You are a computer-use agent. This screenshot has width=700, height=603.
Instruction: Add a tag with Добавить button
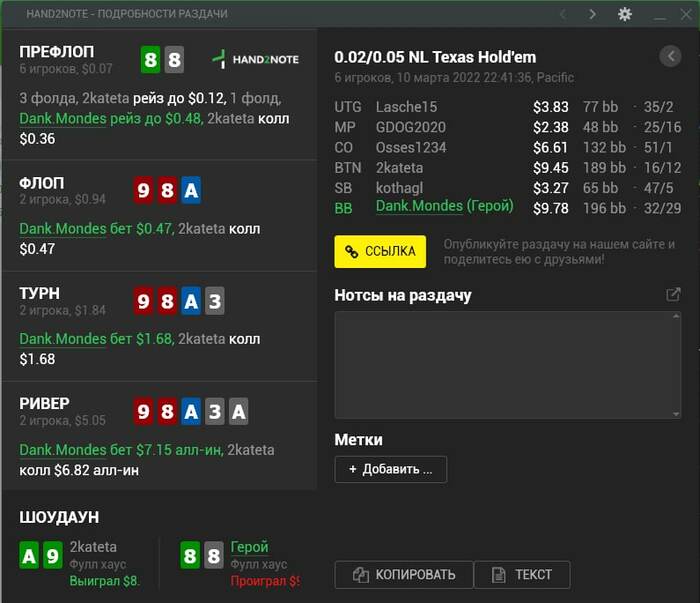pos(391,469)
